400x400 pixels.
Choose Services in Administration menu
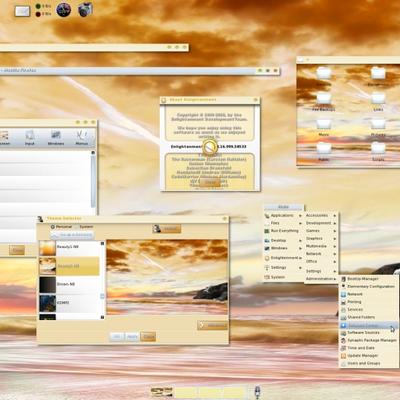(369, 309)
